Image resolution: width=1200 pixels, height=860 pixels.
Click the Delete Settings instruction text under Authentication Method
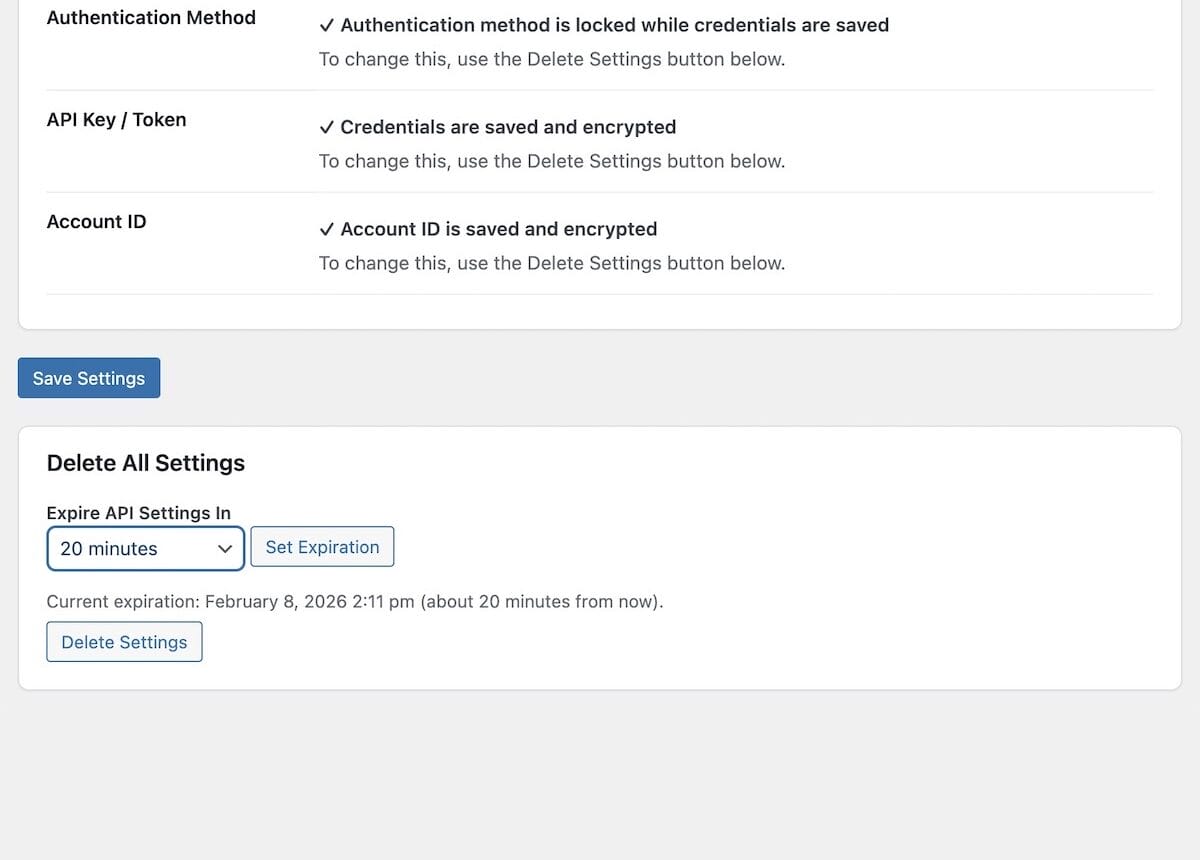tap(551, 59)
